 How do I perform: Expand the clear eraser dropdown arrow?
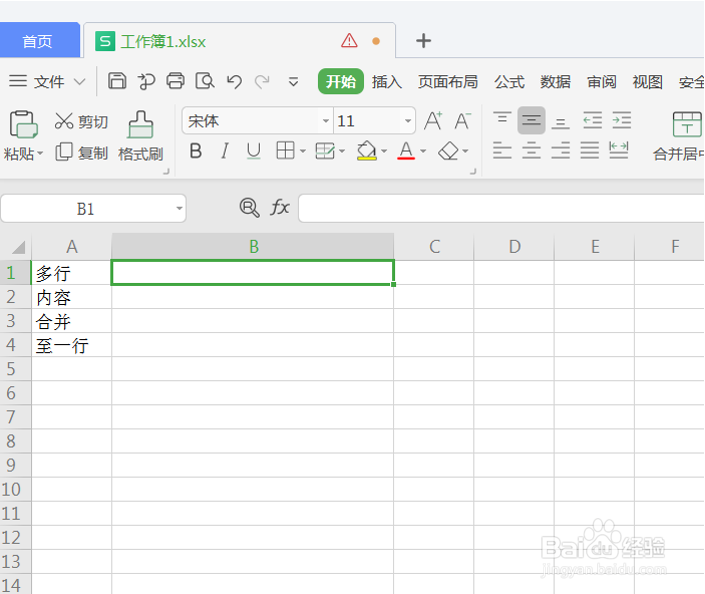(x=465, y=151)
